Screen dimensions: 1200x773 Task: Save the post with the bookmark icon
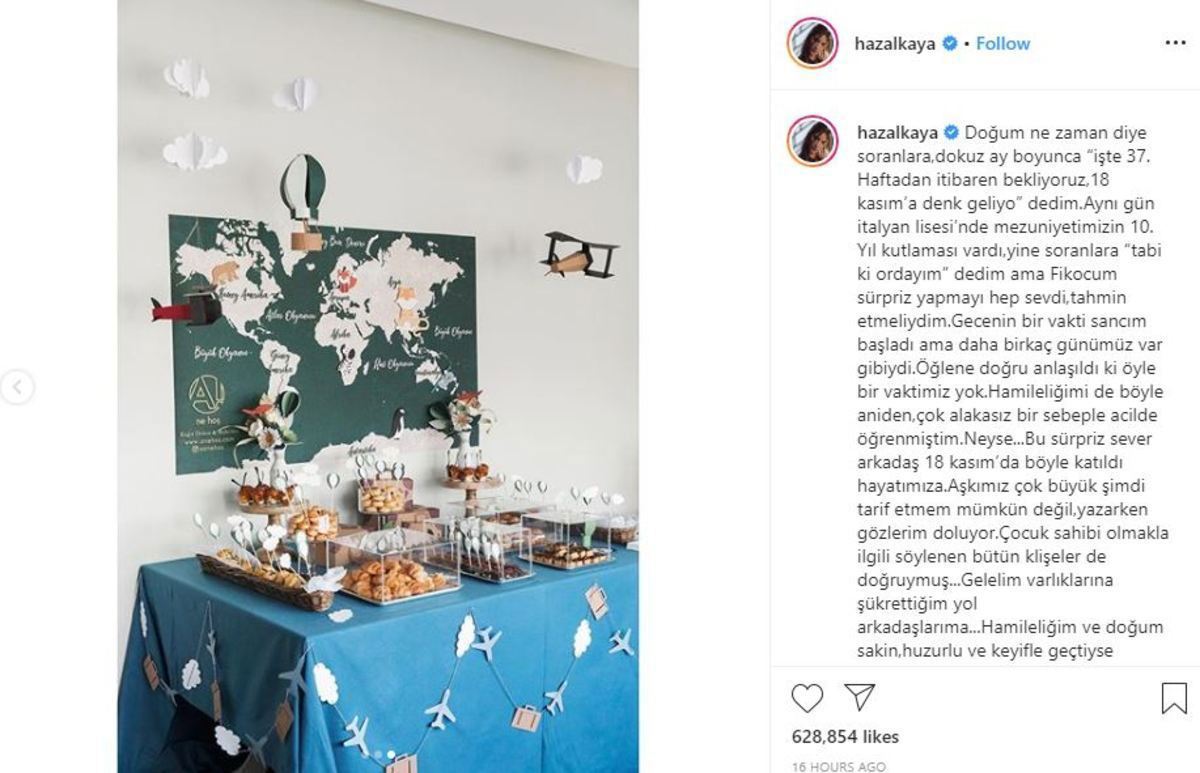(x=1174, y=697)
